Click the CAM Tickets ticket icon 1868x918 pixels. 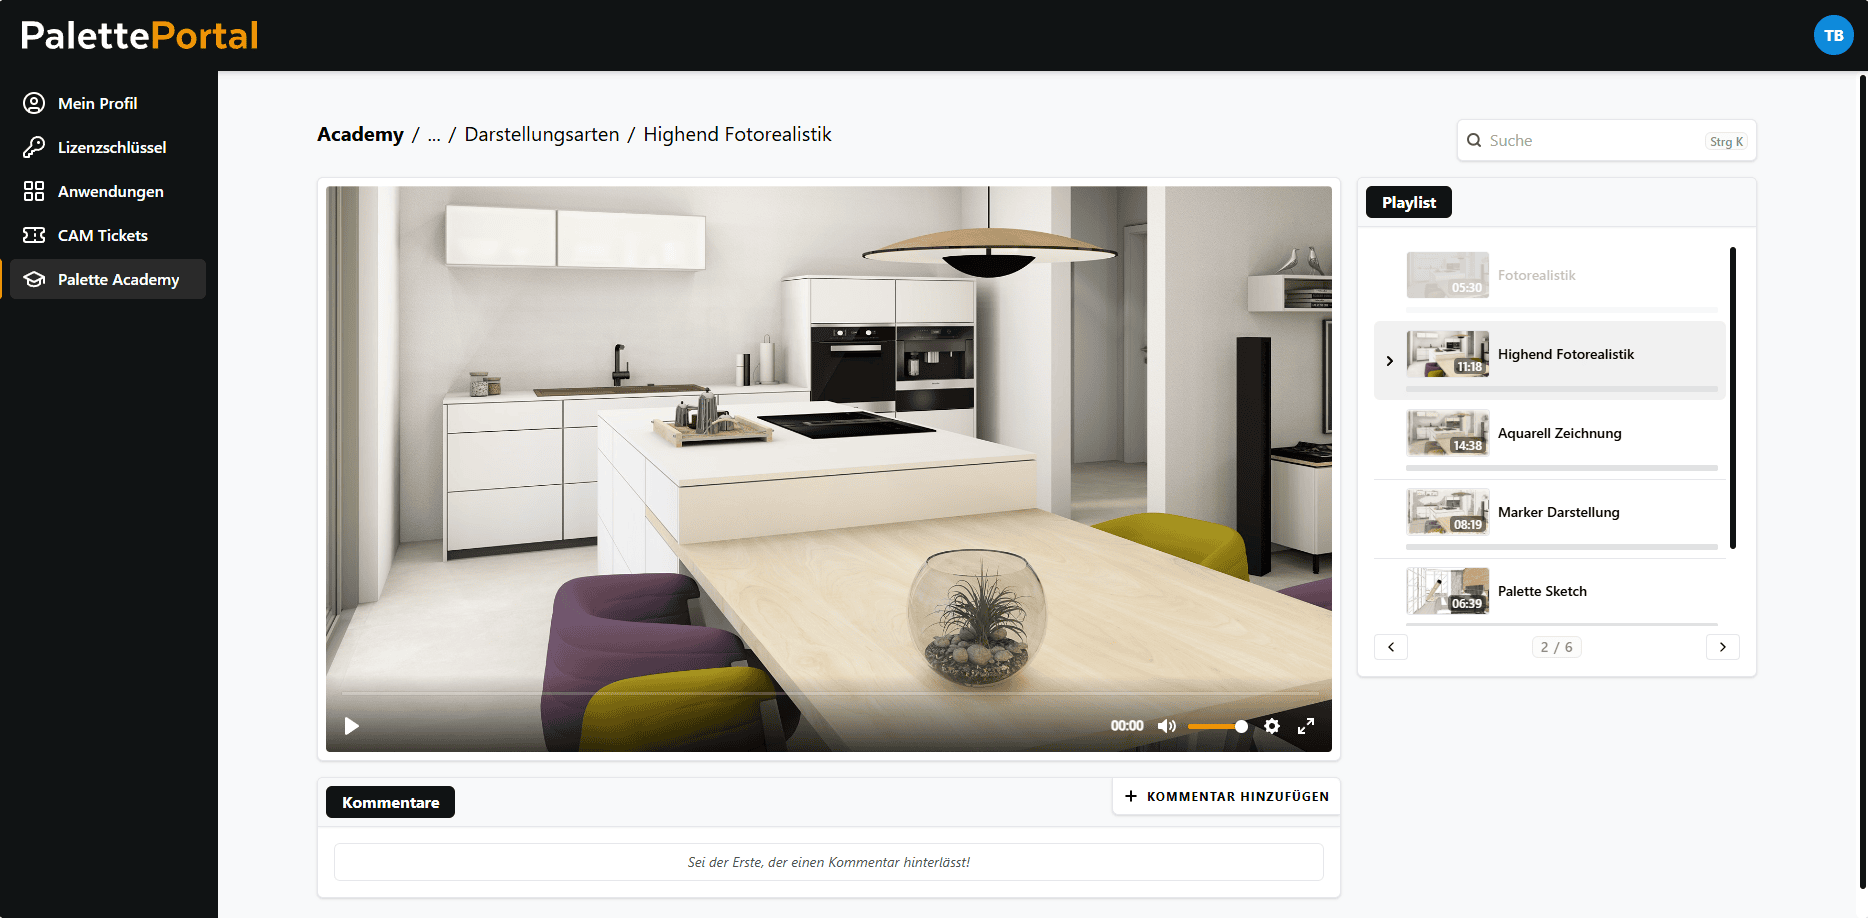(34, 235)
